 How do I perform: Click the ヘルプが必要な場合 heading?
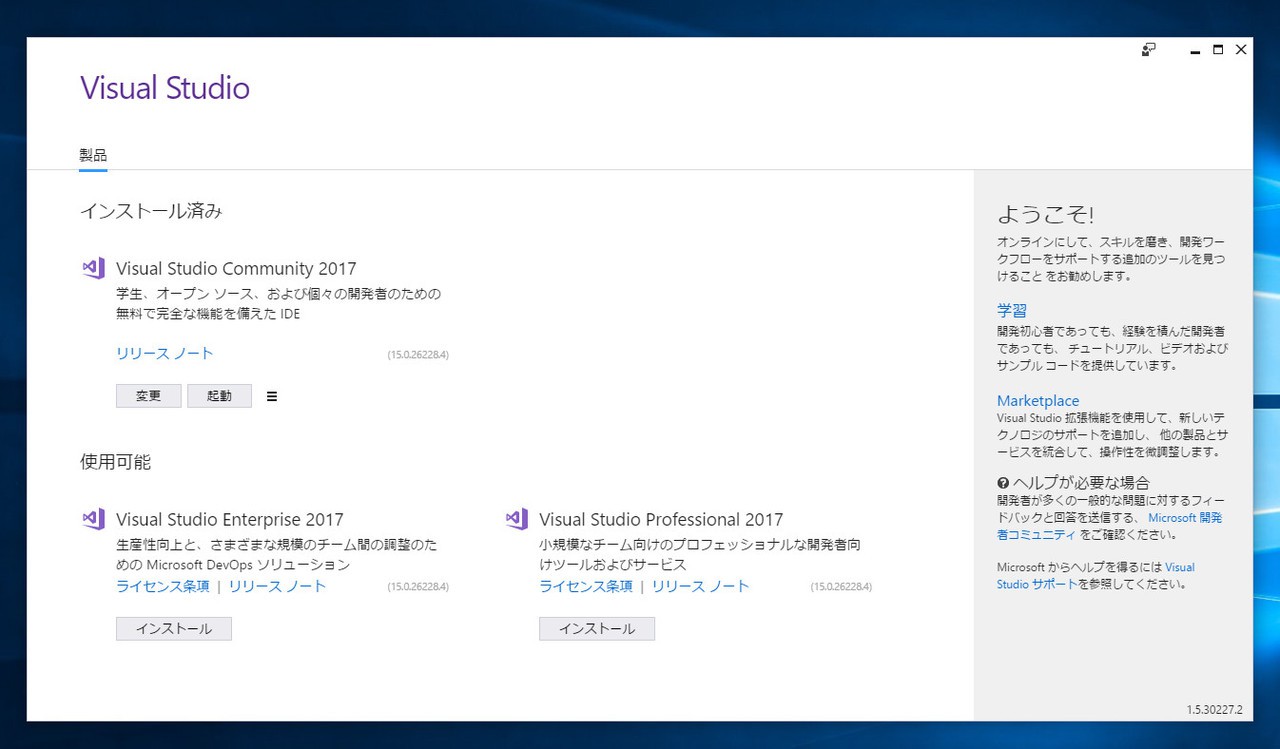point(1081,483)
